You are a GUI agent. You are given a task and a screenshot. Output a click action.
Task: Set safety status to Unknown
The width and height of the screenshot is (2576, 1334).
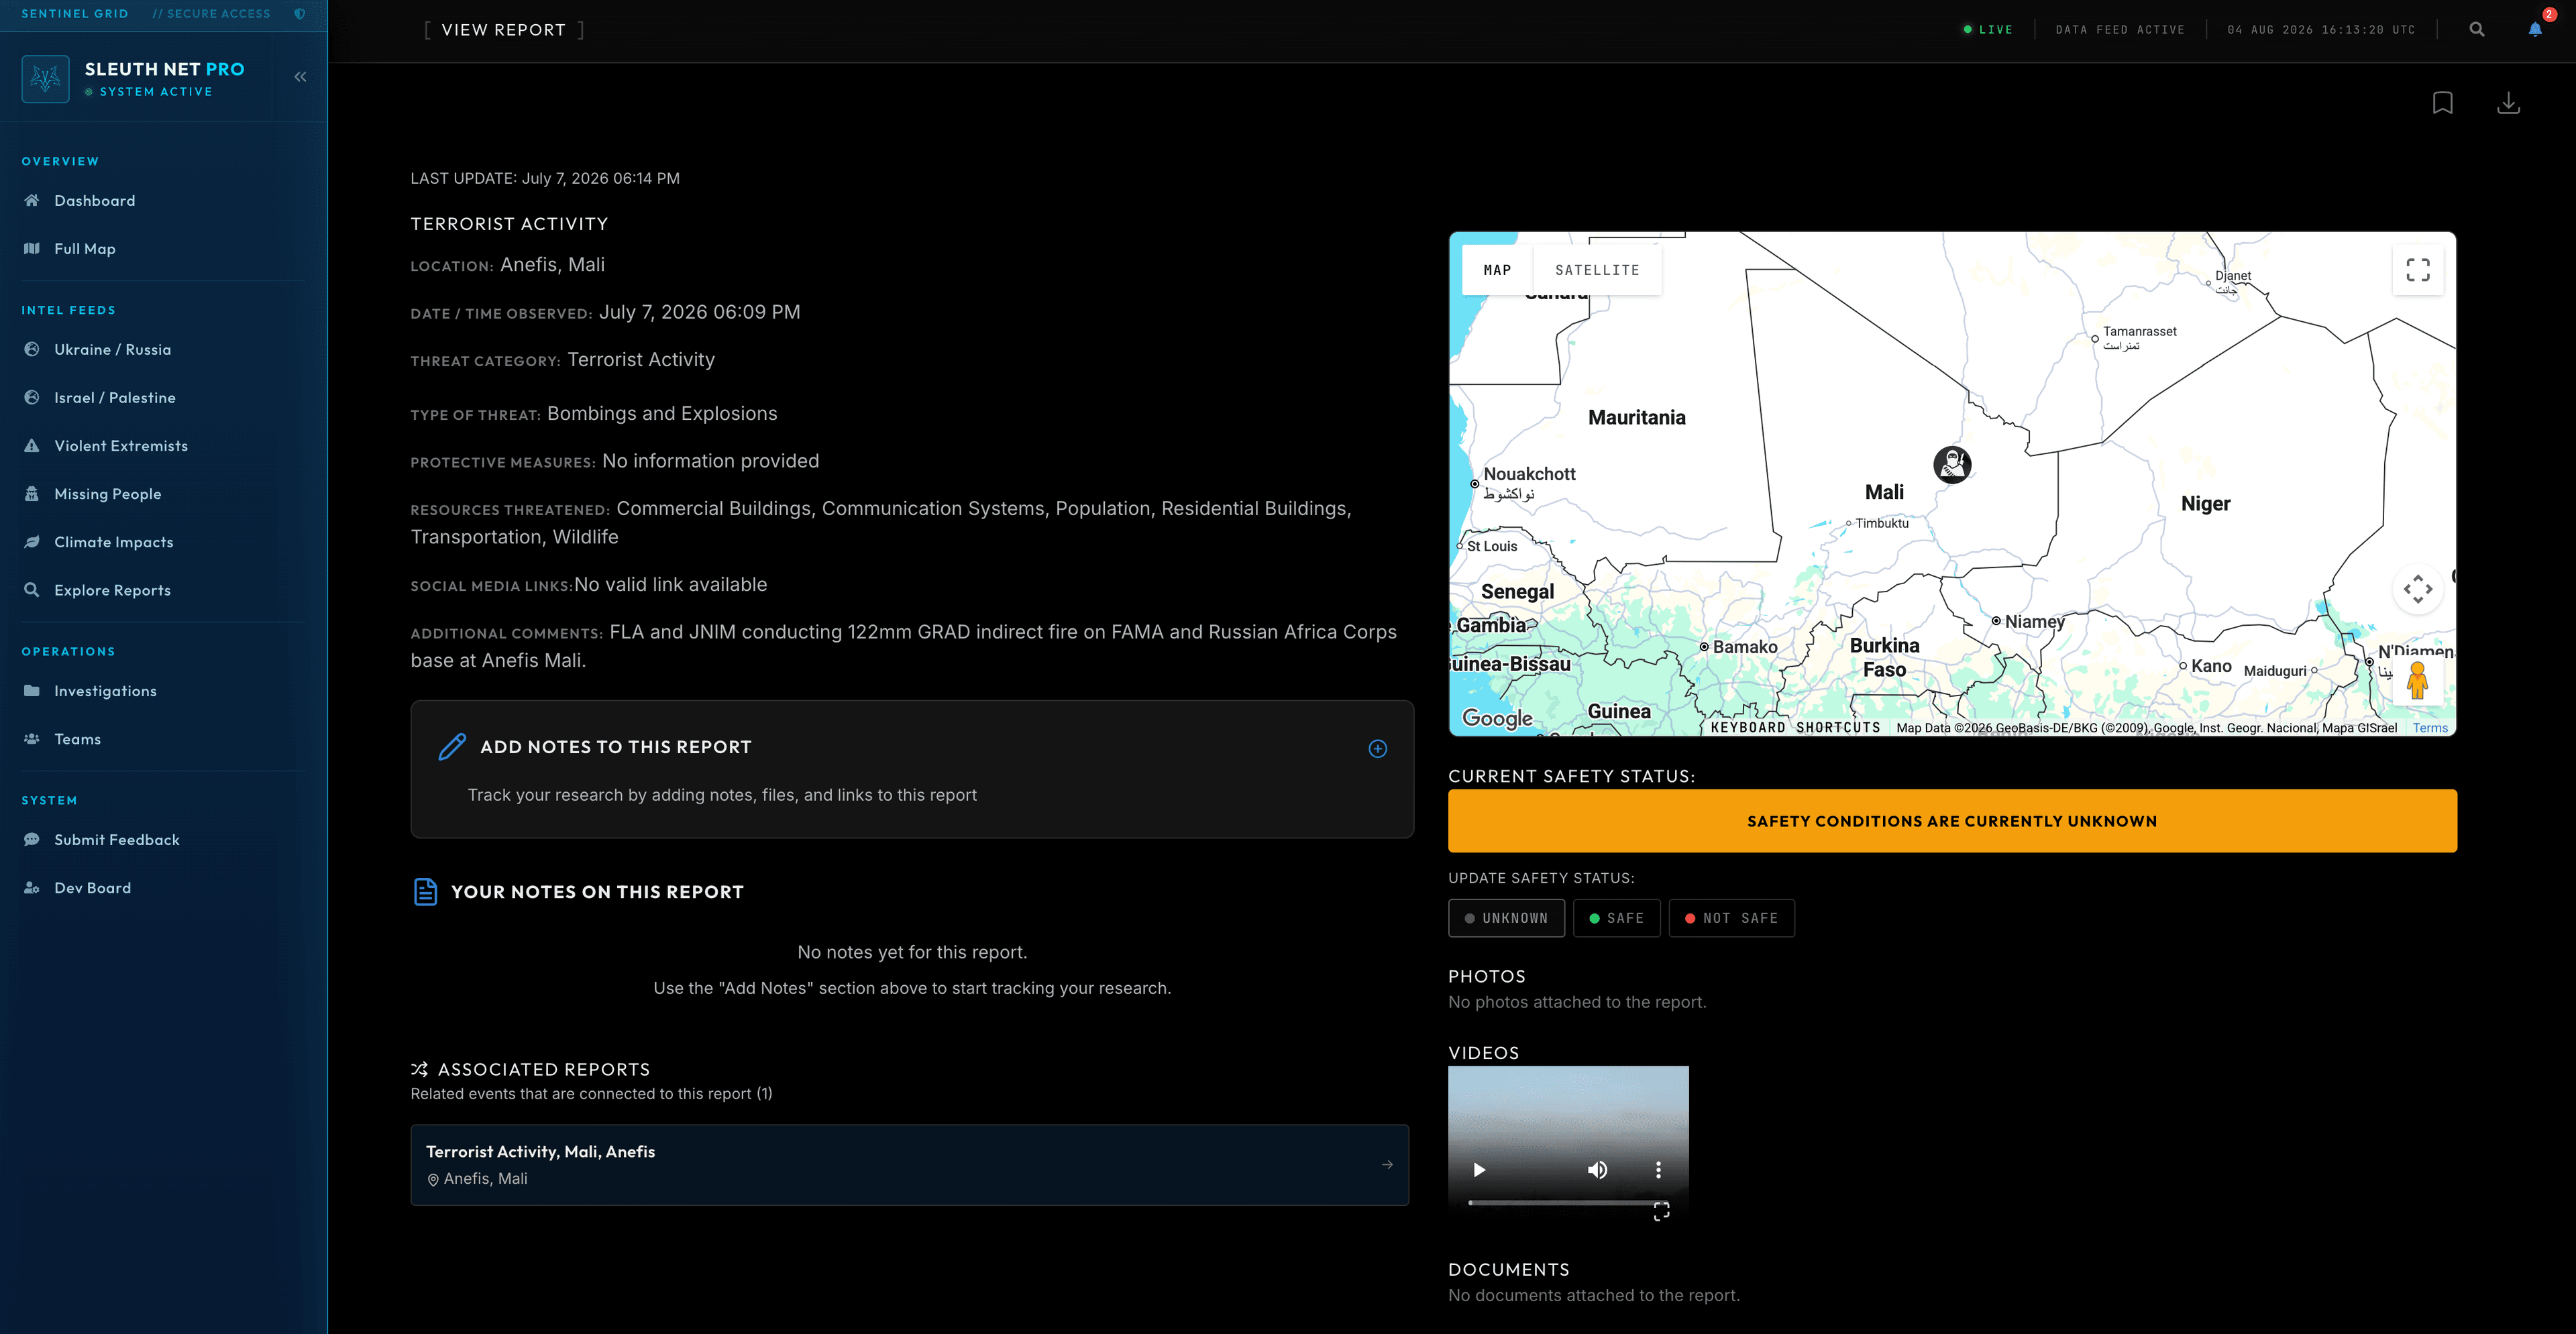tap(1506, 918)
